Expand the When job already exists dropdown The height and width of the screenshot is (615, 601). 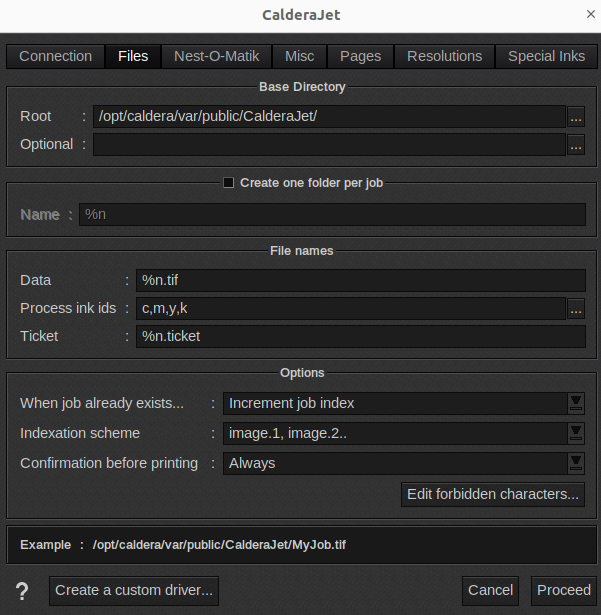point(576,404)
